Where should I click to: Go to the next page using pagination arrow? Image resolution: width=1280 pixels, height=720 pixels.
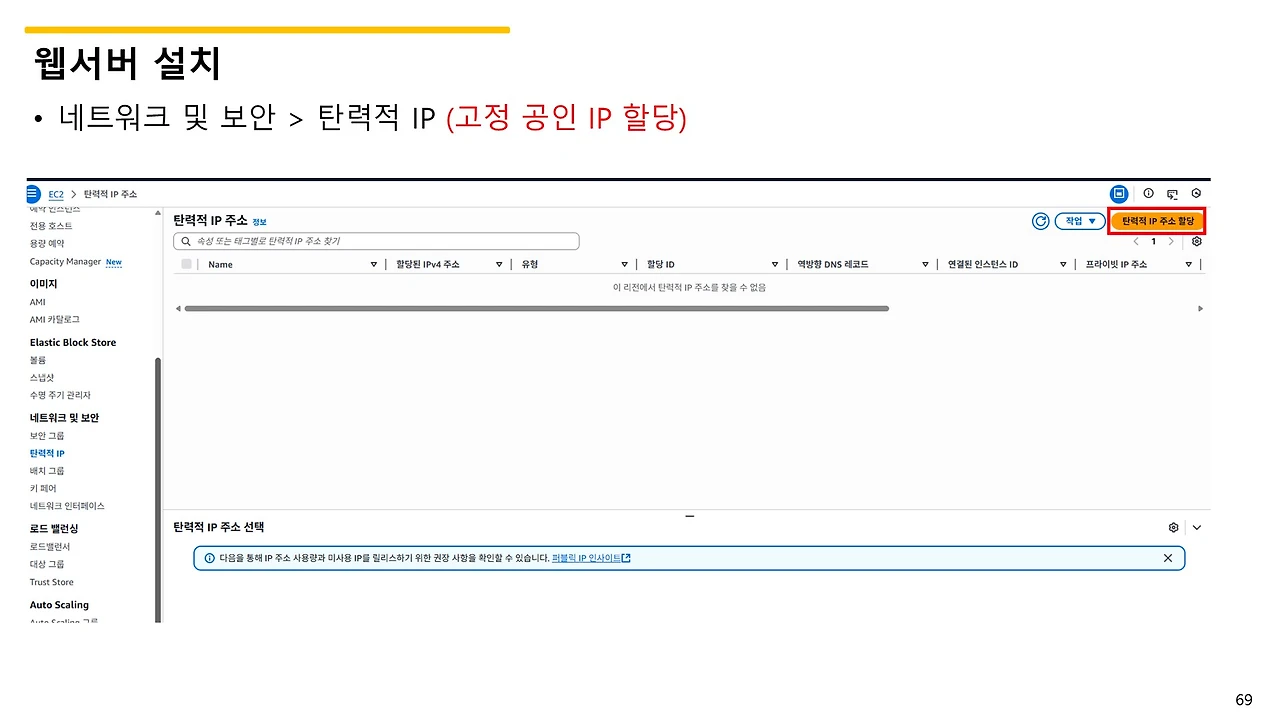(x=1173, y=241)
